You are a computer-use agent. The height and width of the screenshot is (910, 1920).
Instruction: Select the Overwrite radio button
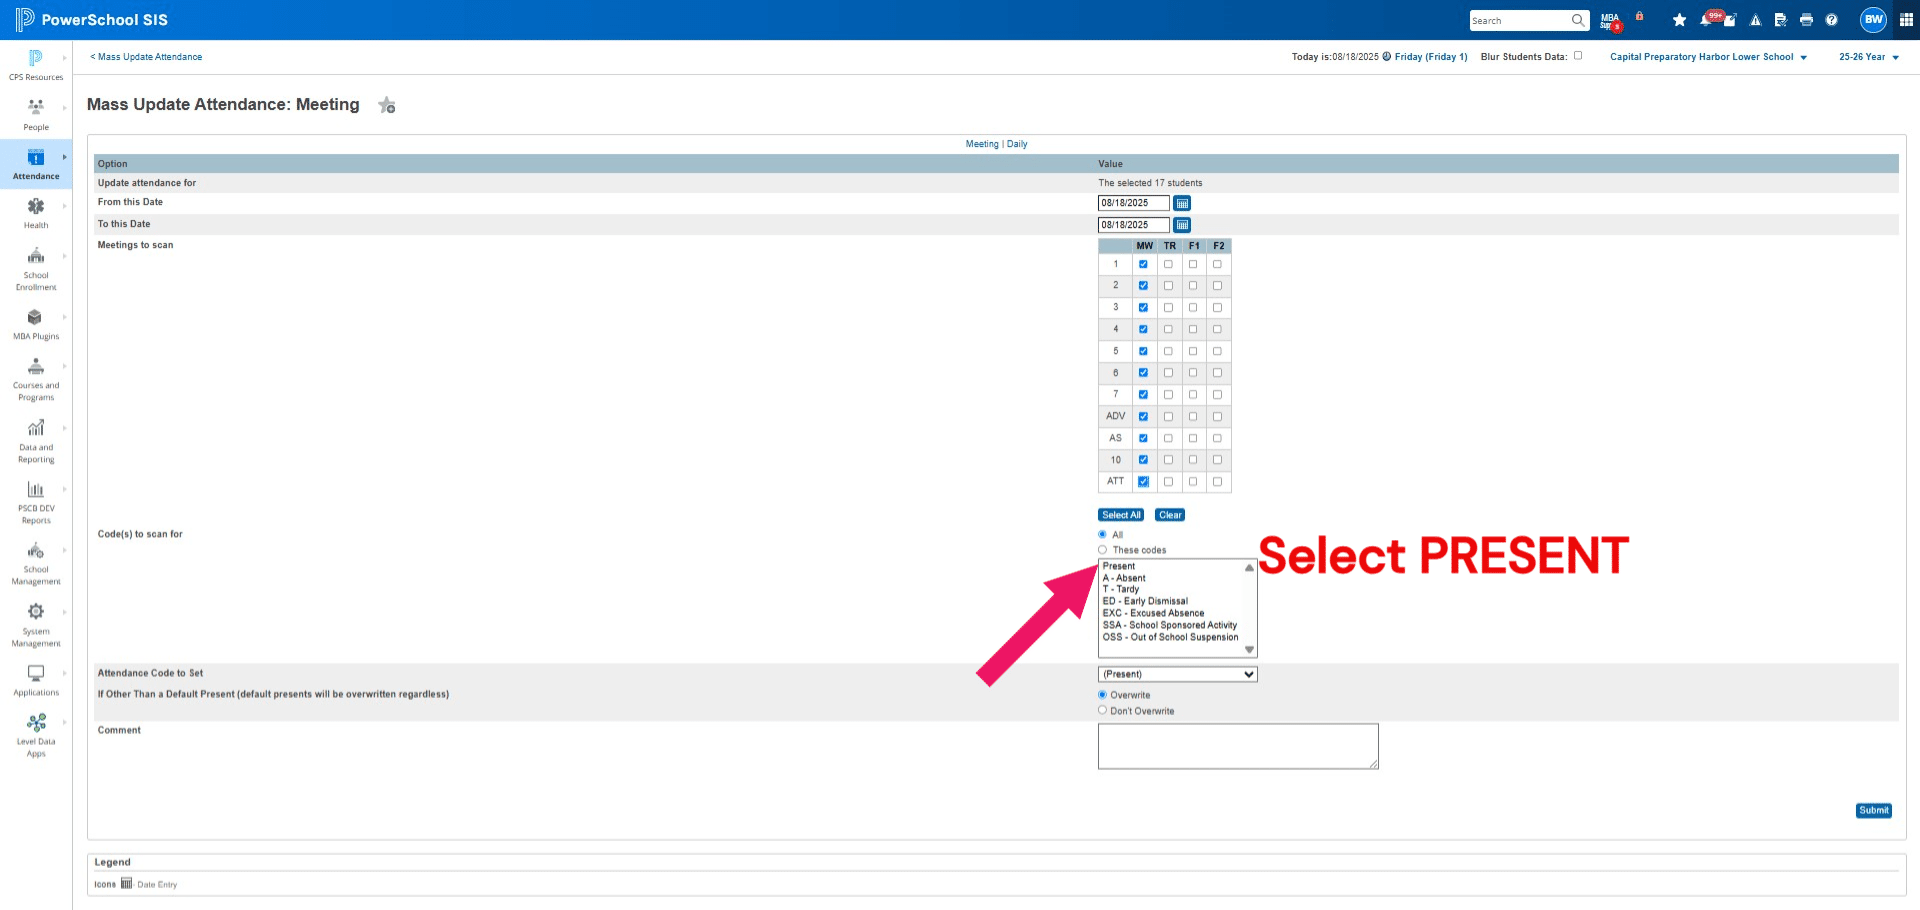click(x=1103, y=695)
